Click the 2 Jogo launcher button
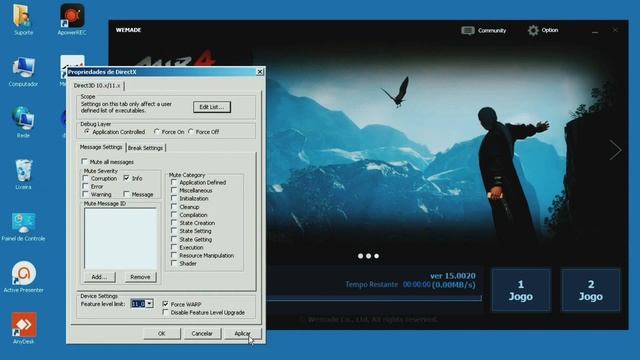This screenshot has height=360, width=640. tap(591, 290)
